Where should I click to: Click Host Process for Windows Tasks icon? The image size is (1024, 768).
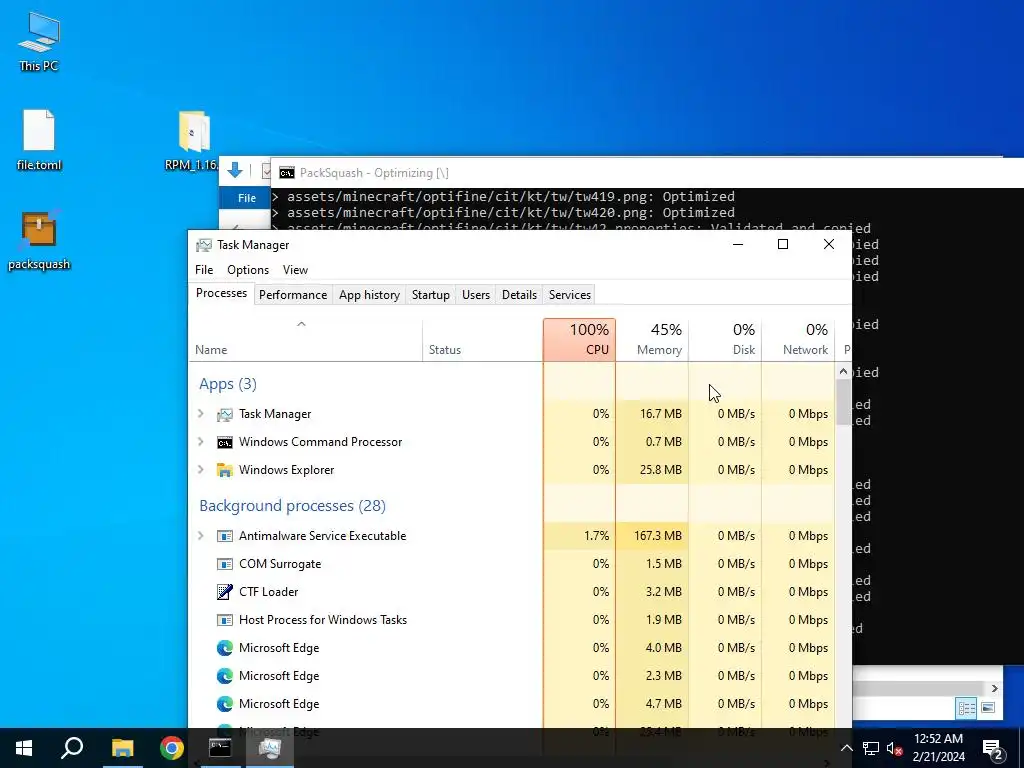point(225,620)
